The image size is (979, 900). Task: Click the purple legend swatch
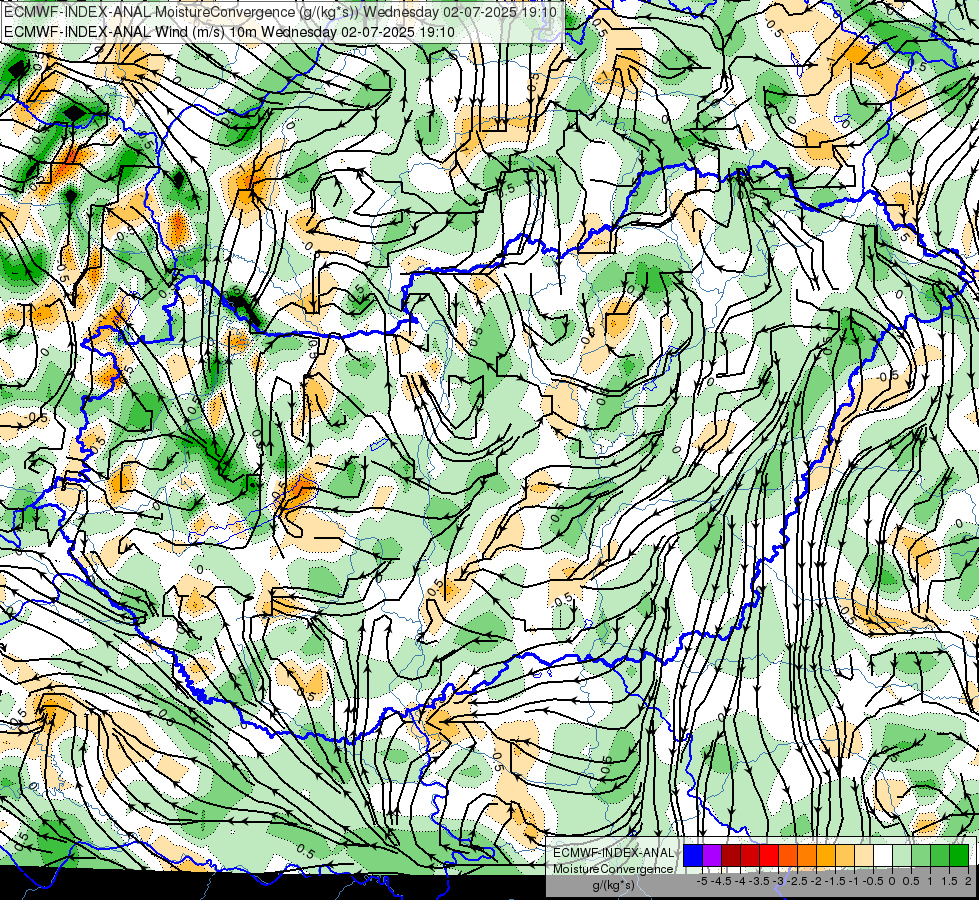[x=712, y=855]
